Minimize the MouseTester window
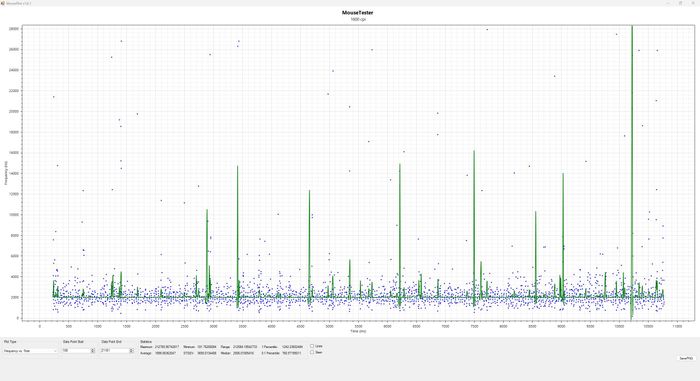 point(668,3)
